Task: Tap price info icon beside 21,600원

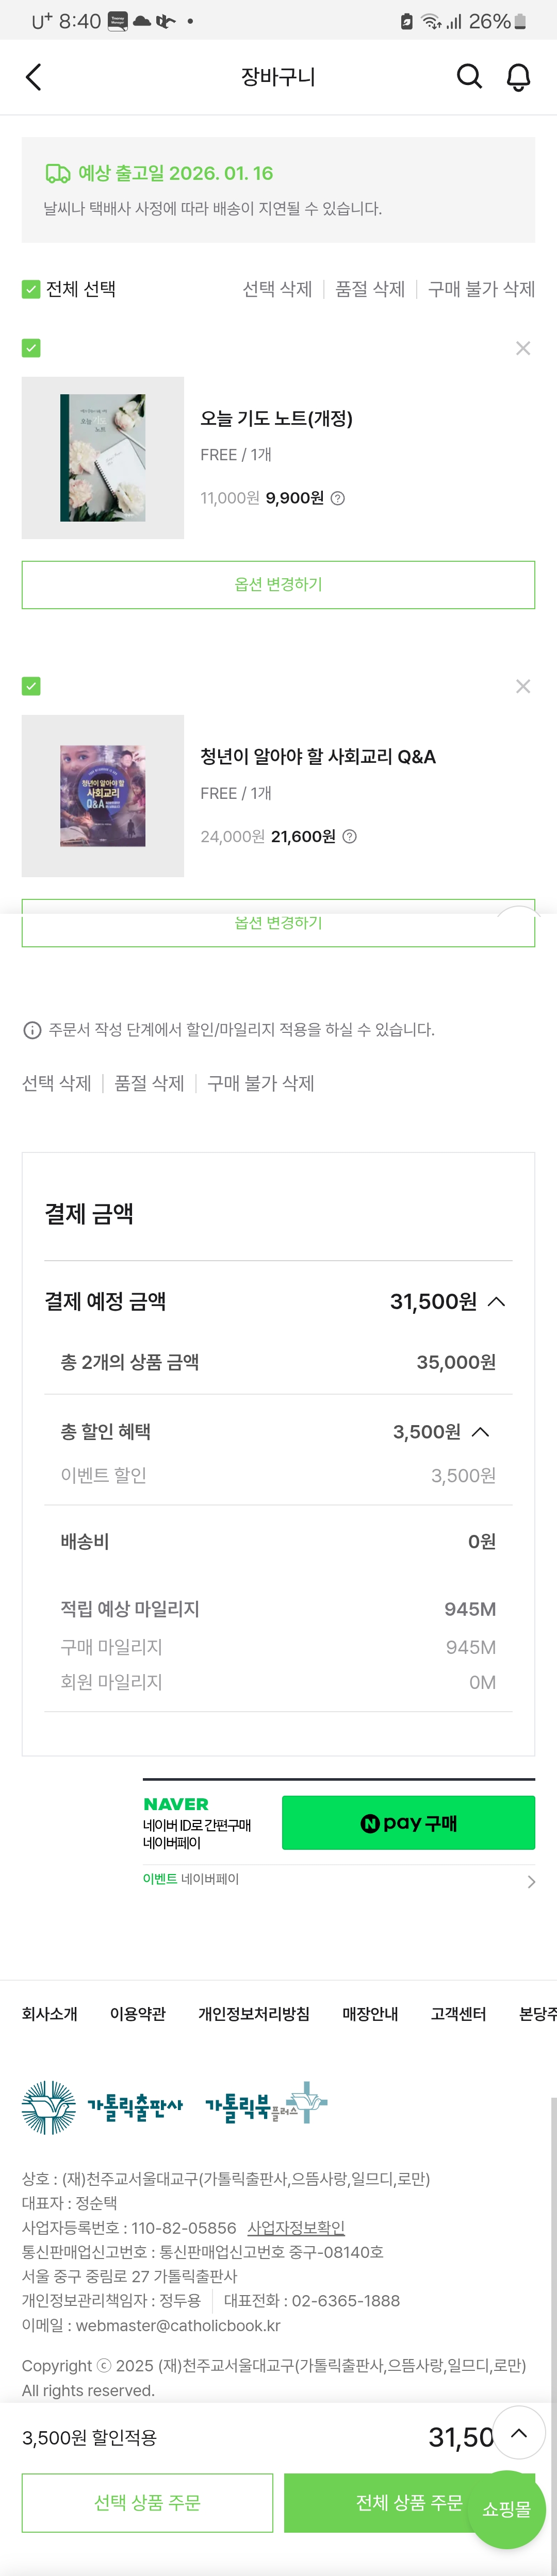Action: pyautogui.click(x=350, y=836)
